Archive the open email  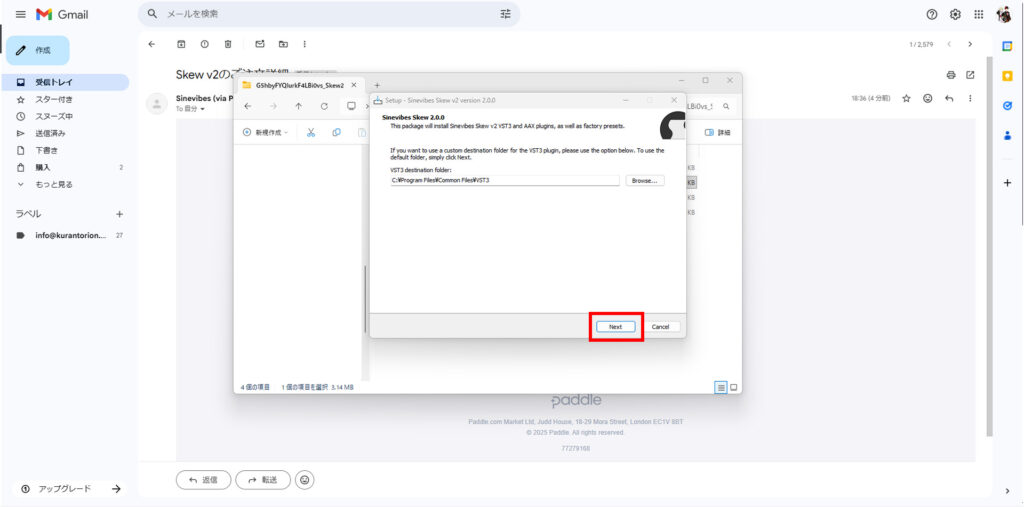[181, 44]
